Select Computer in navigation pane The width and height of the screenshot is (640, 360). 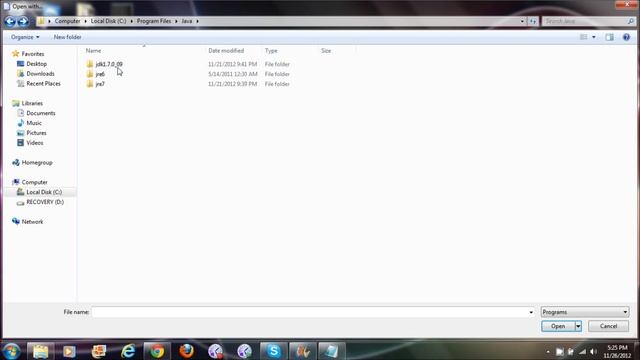pos(34,182)
